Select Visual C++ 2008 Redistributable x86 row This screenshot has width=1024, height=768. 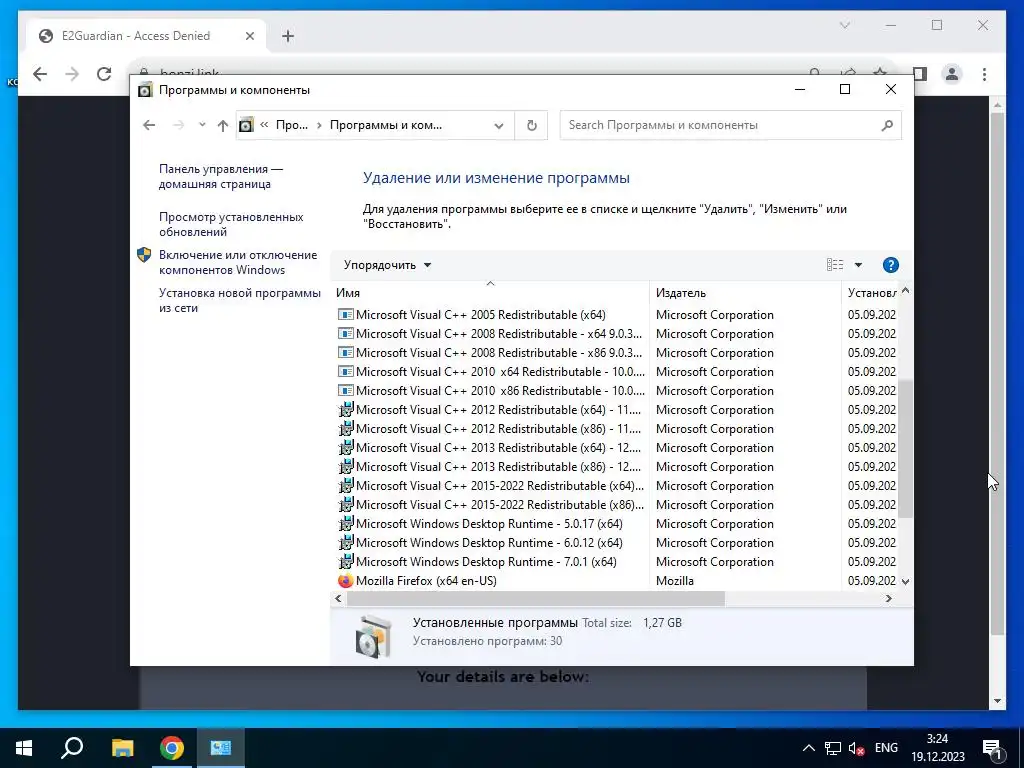[616, 353]
